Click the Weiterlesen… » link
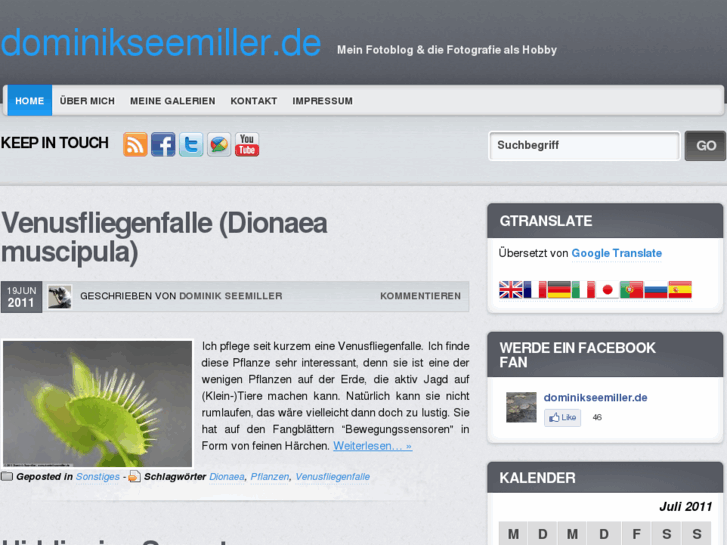This screenshot has width=727, height=545. pos(372,446)
